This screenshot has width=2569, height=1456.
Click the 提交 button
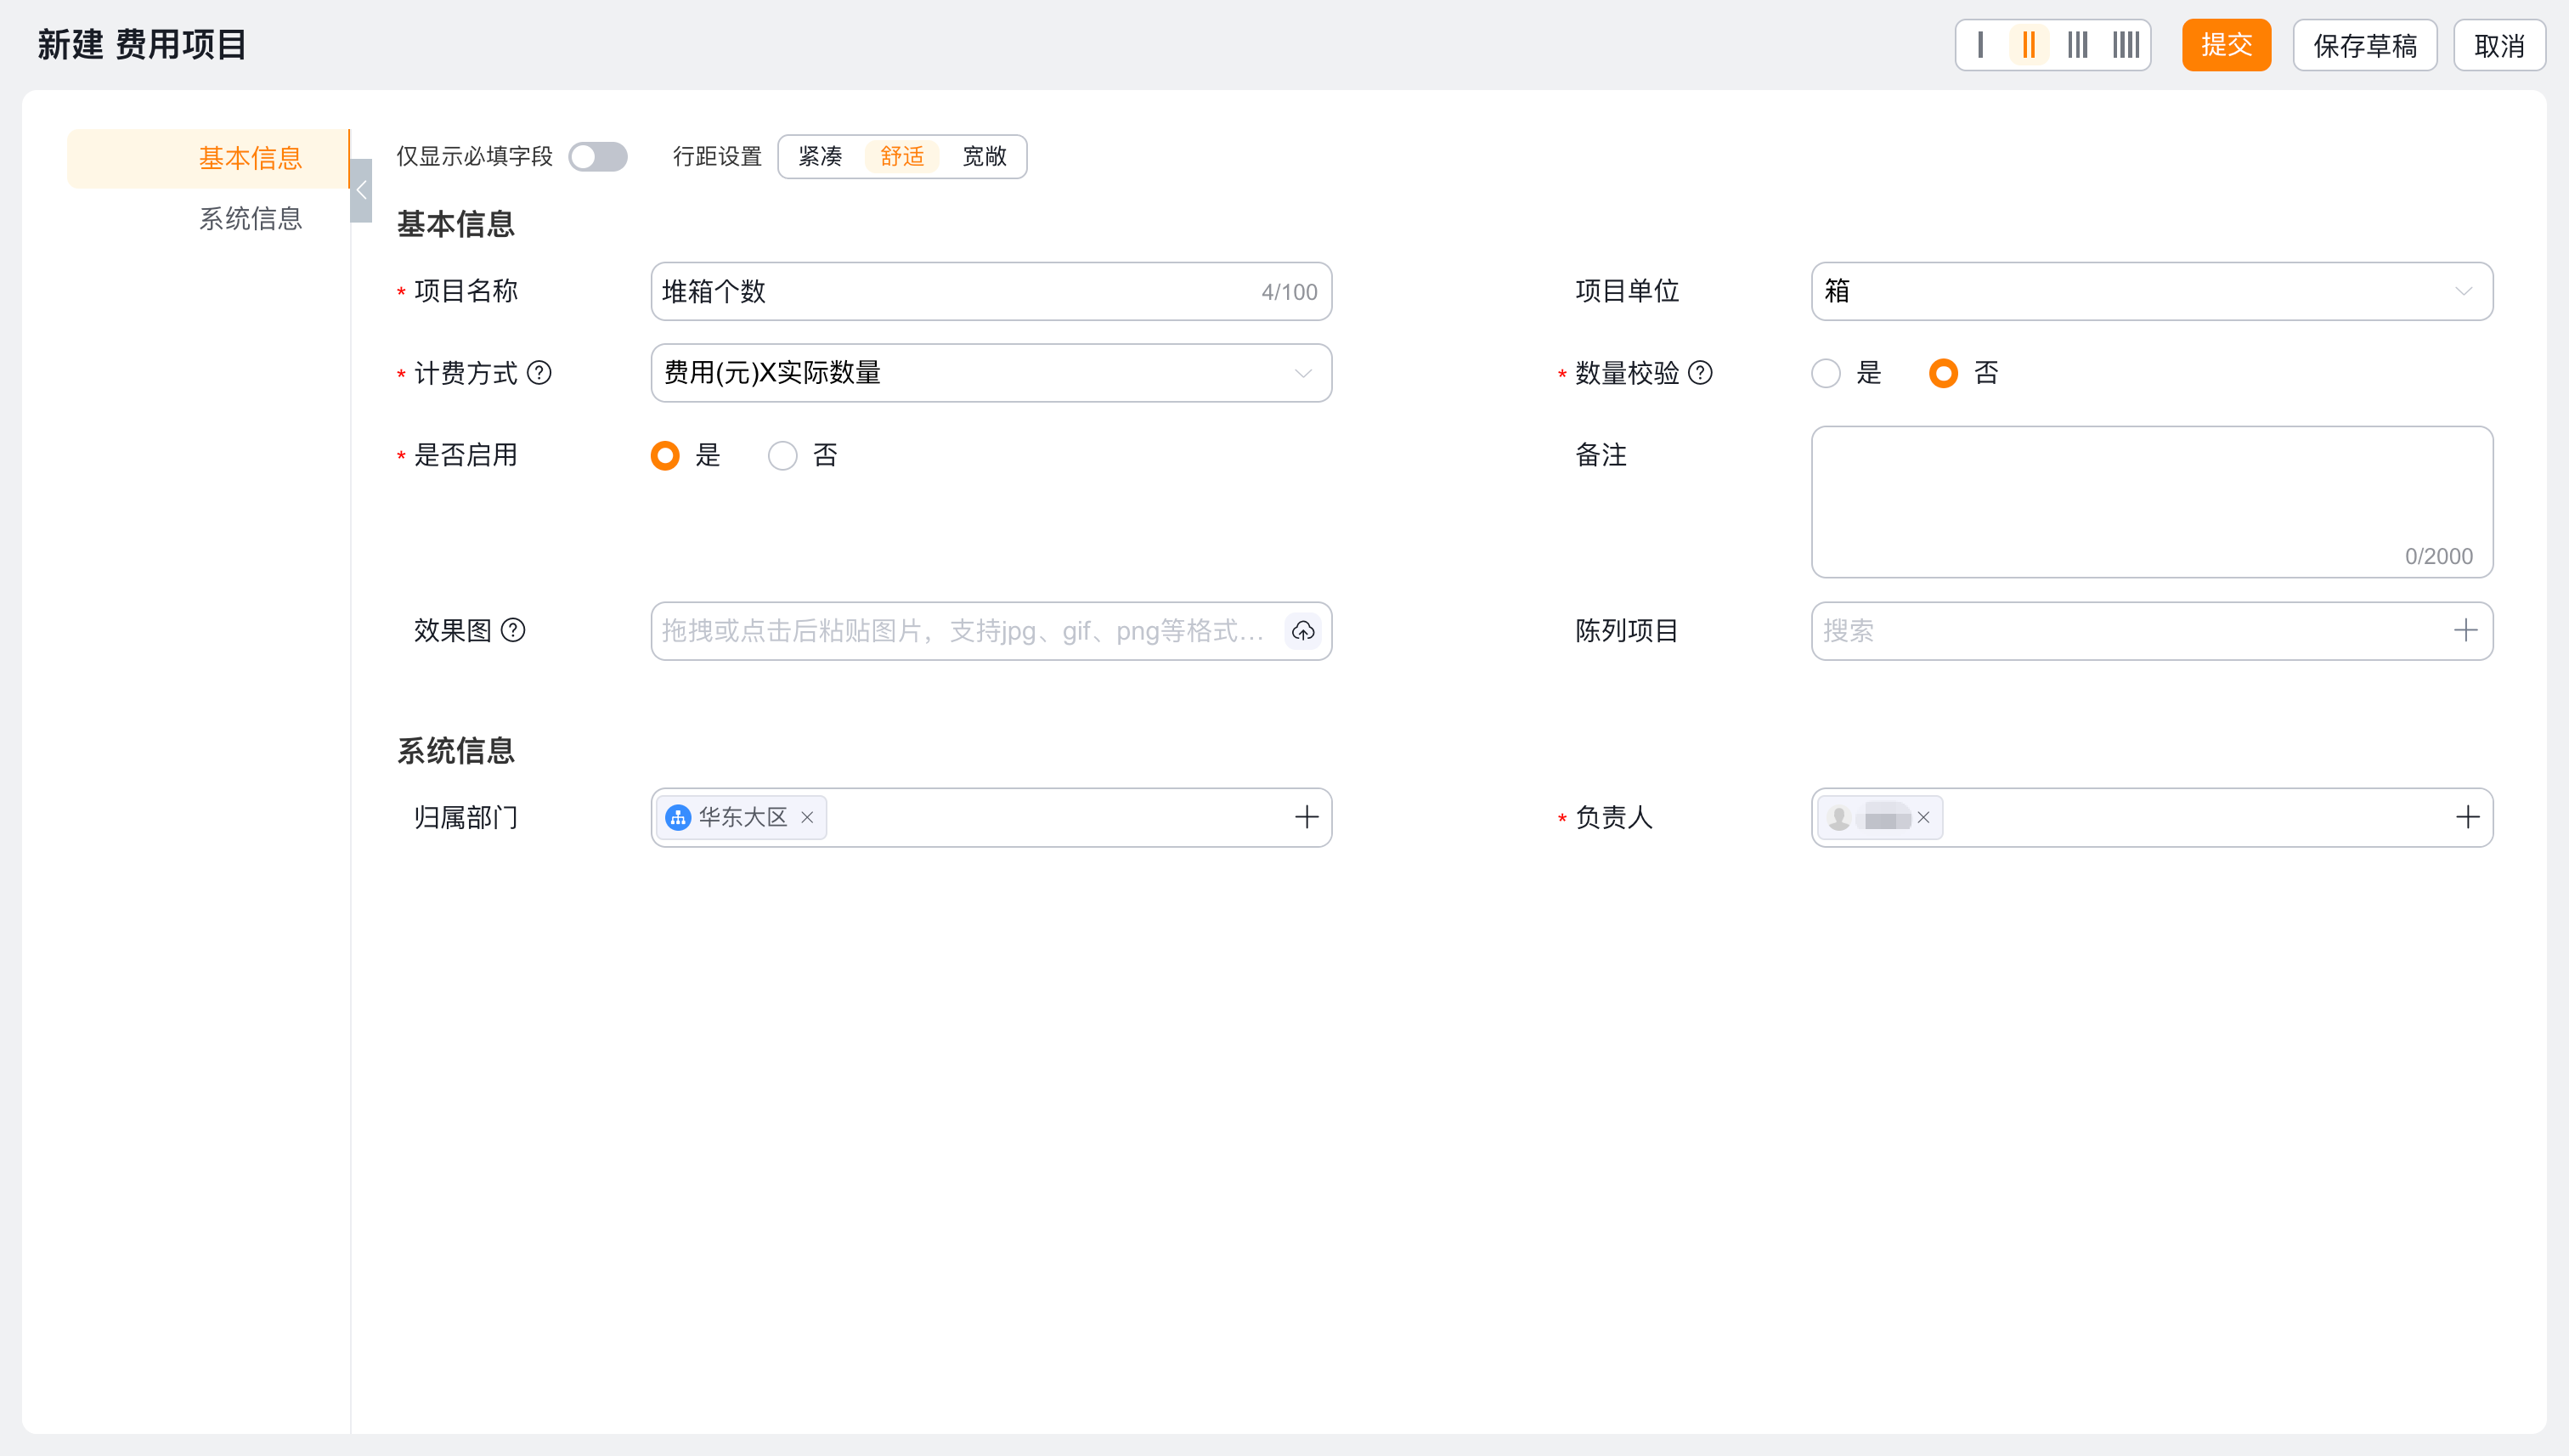(x=2226, y=45)
